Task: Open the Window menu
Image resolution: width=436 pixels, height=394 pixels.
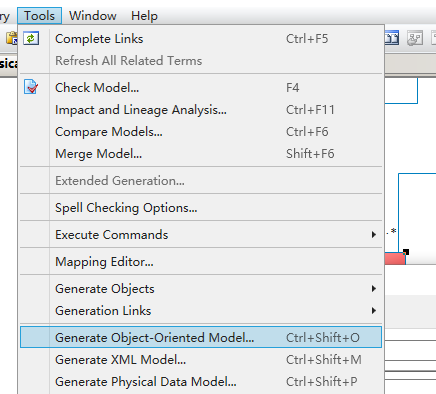Action: (x=93, y=16)
